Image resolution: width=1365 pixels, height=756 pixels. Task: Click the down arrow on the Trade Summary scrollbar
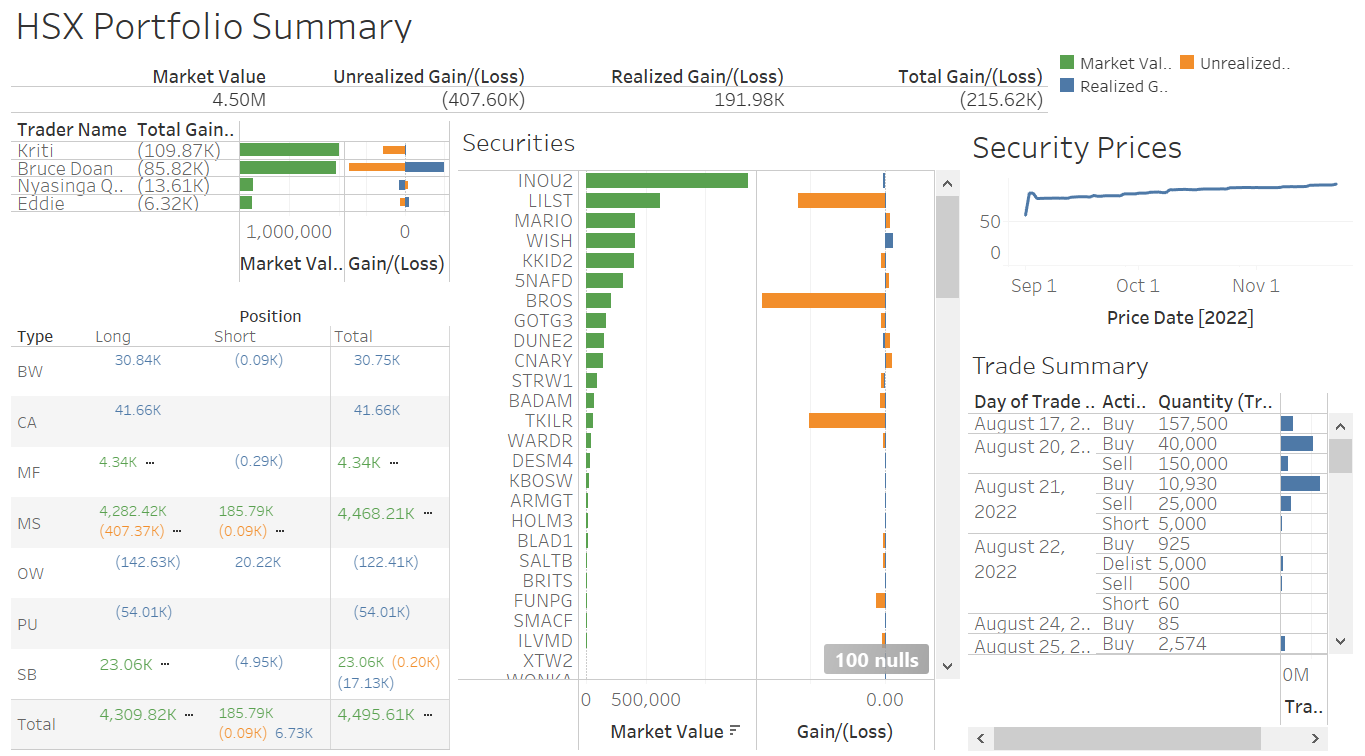click(x=1341, y=641)
